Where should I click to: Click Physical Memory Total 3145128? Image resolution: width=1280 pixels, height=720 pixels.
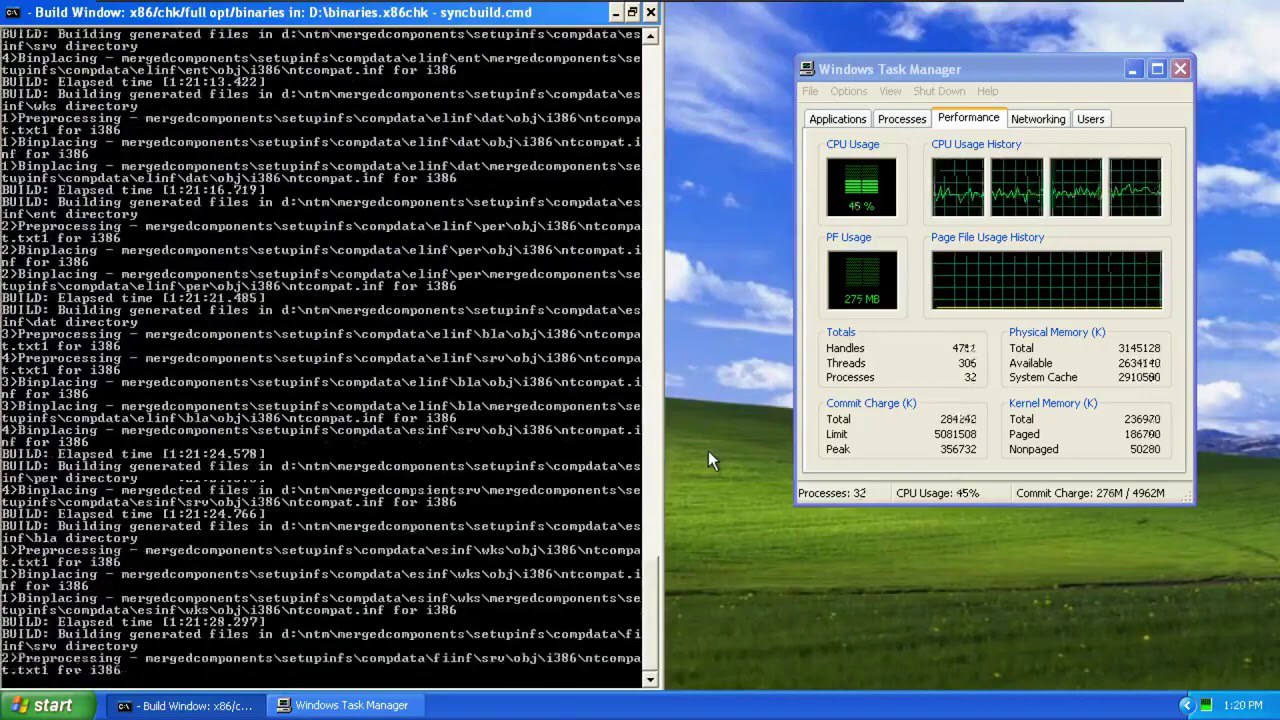click(x=1140, y=349)
